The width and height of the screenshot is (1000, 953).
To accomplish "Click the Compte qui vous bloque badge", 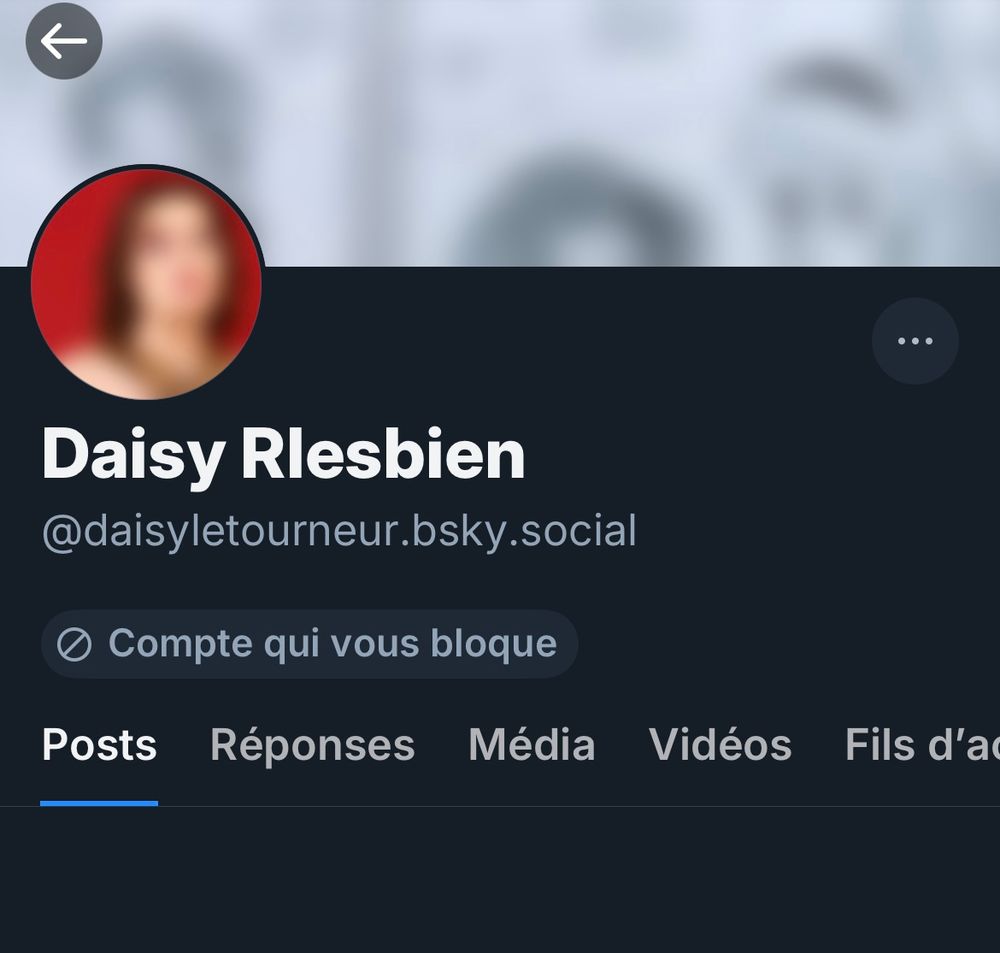I will (310, 644).
